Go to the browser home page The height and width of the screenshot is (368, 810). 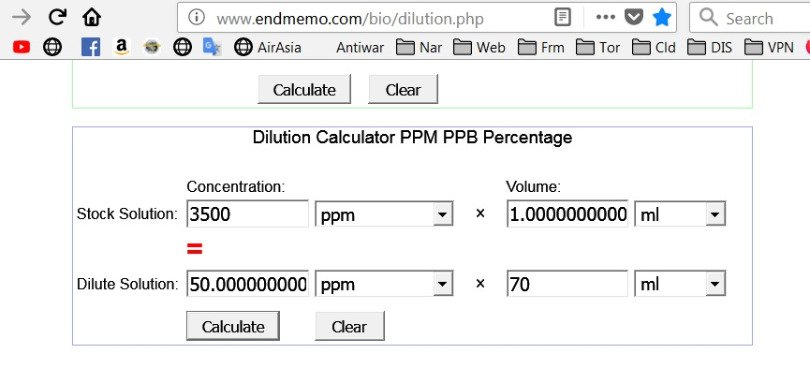tap(91, 18)
